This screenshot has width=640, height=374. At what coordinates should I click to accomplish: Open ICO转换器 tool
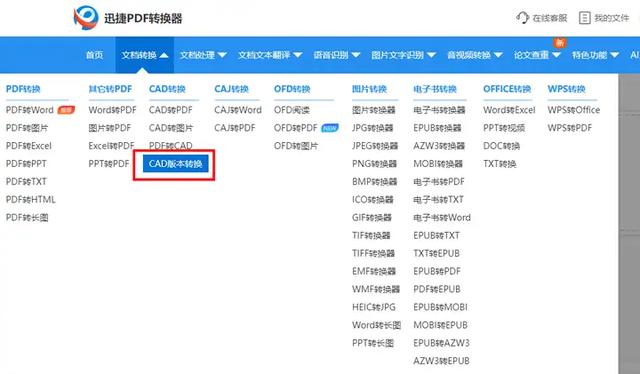373,200
